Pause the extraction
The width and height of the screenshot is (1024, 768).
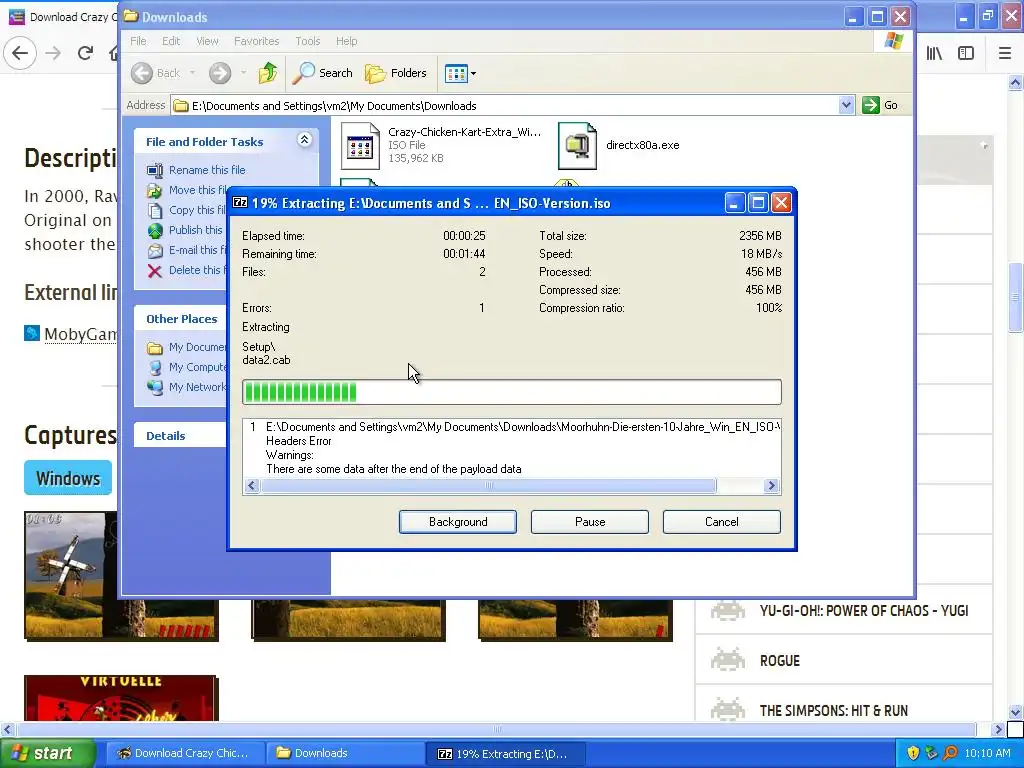(590, 522)
